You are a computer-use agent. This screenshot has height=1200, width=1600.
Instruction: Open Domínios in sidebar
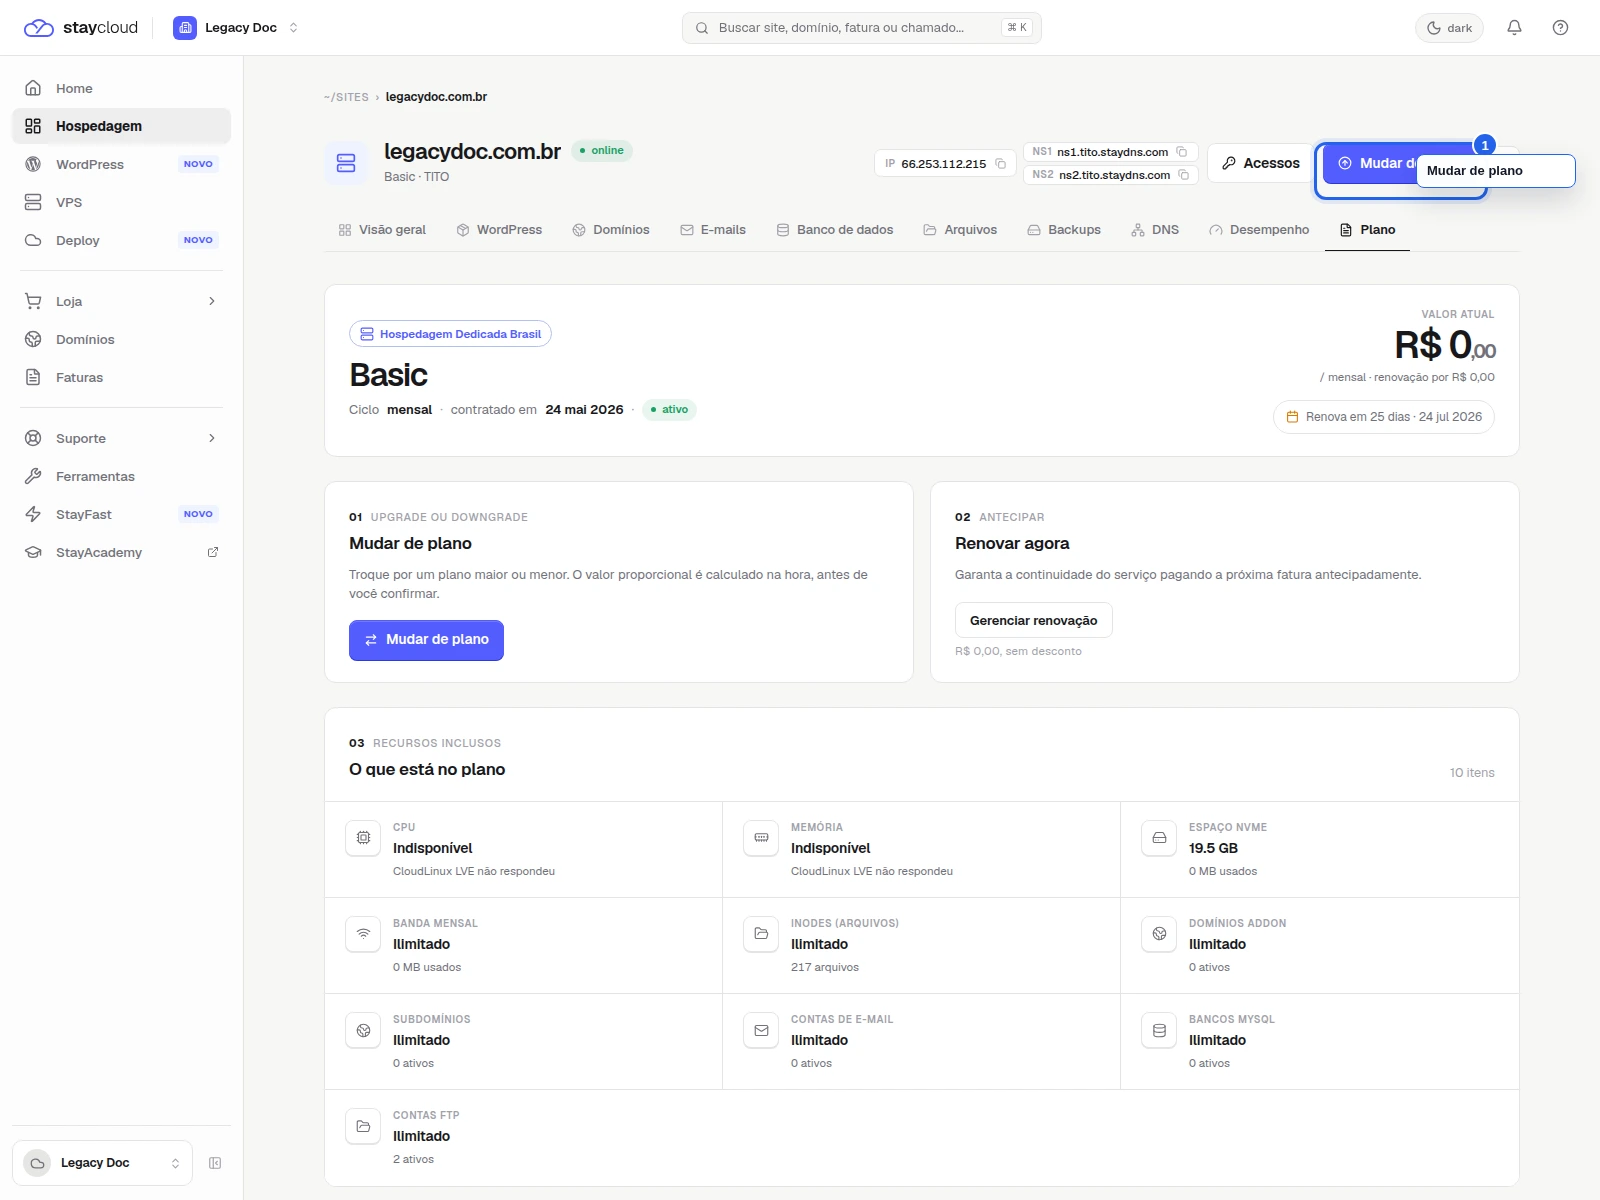click(x=121, y=339)
